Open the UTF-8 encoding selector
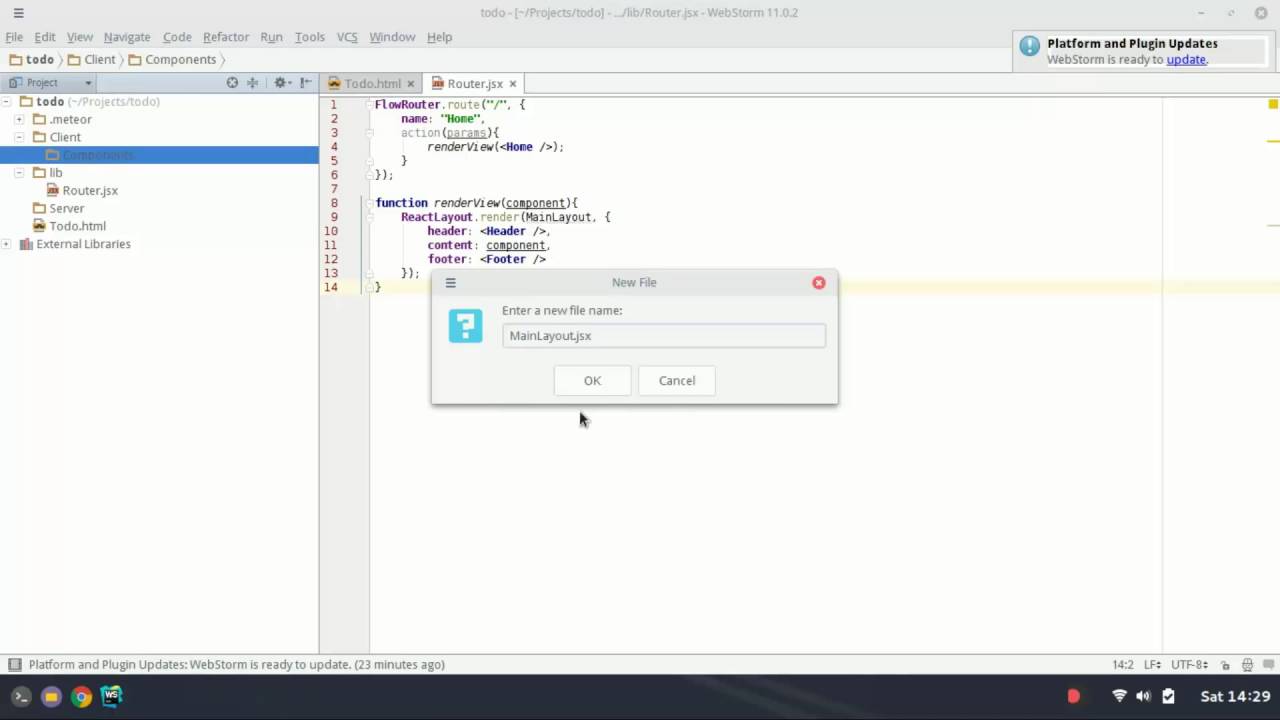Image resolution: width=1280 pixels, height=720 pixels. (1189, 665)
